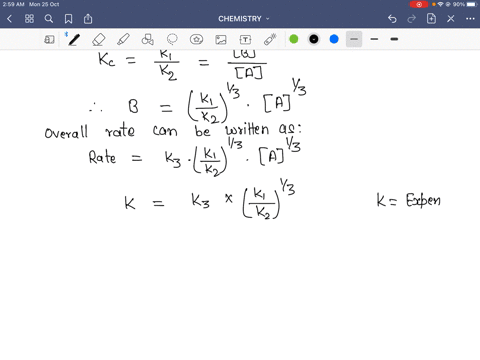The height and width of the screenshot is (360, 480).
Task: Choose the green pen color
Action: (x=294, y=39)
